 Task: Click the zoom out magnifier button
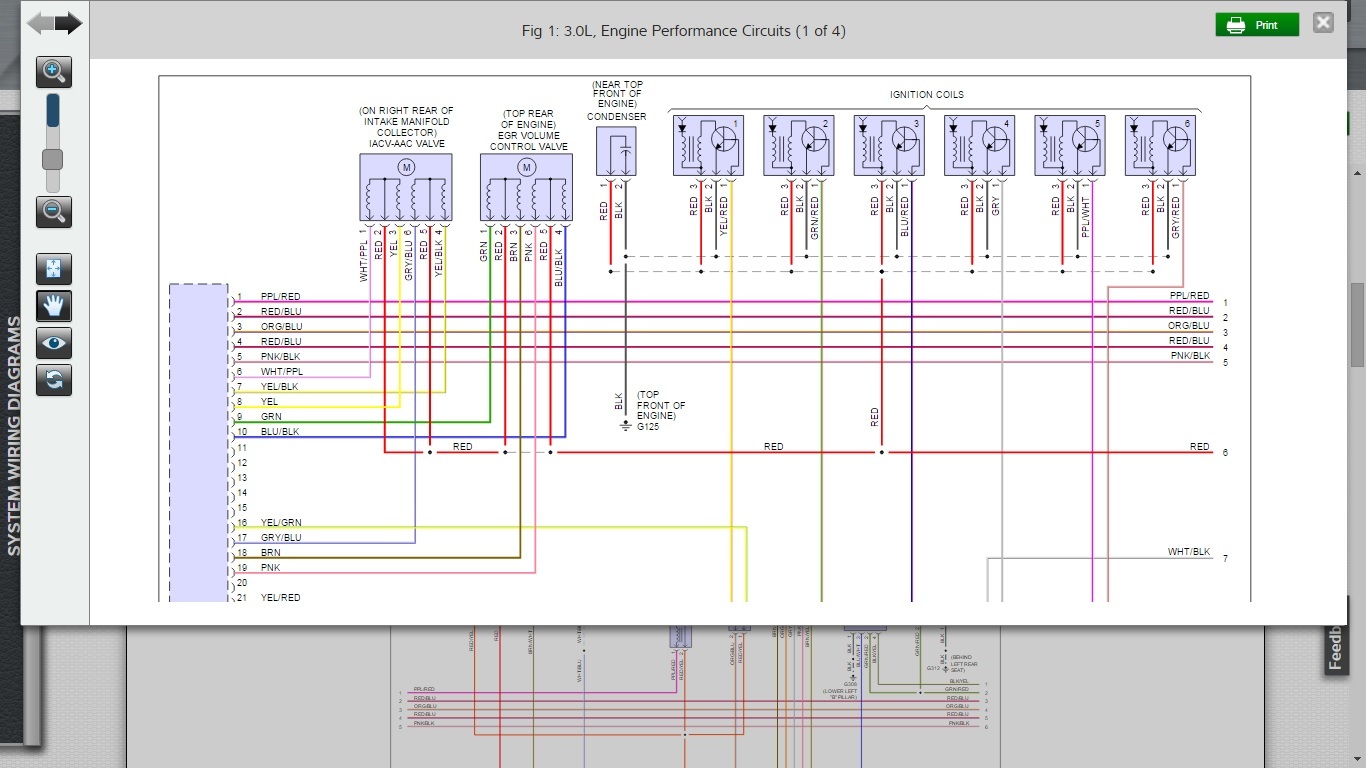[x=54, y=211]
